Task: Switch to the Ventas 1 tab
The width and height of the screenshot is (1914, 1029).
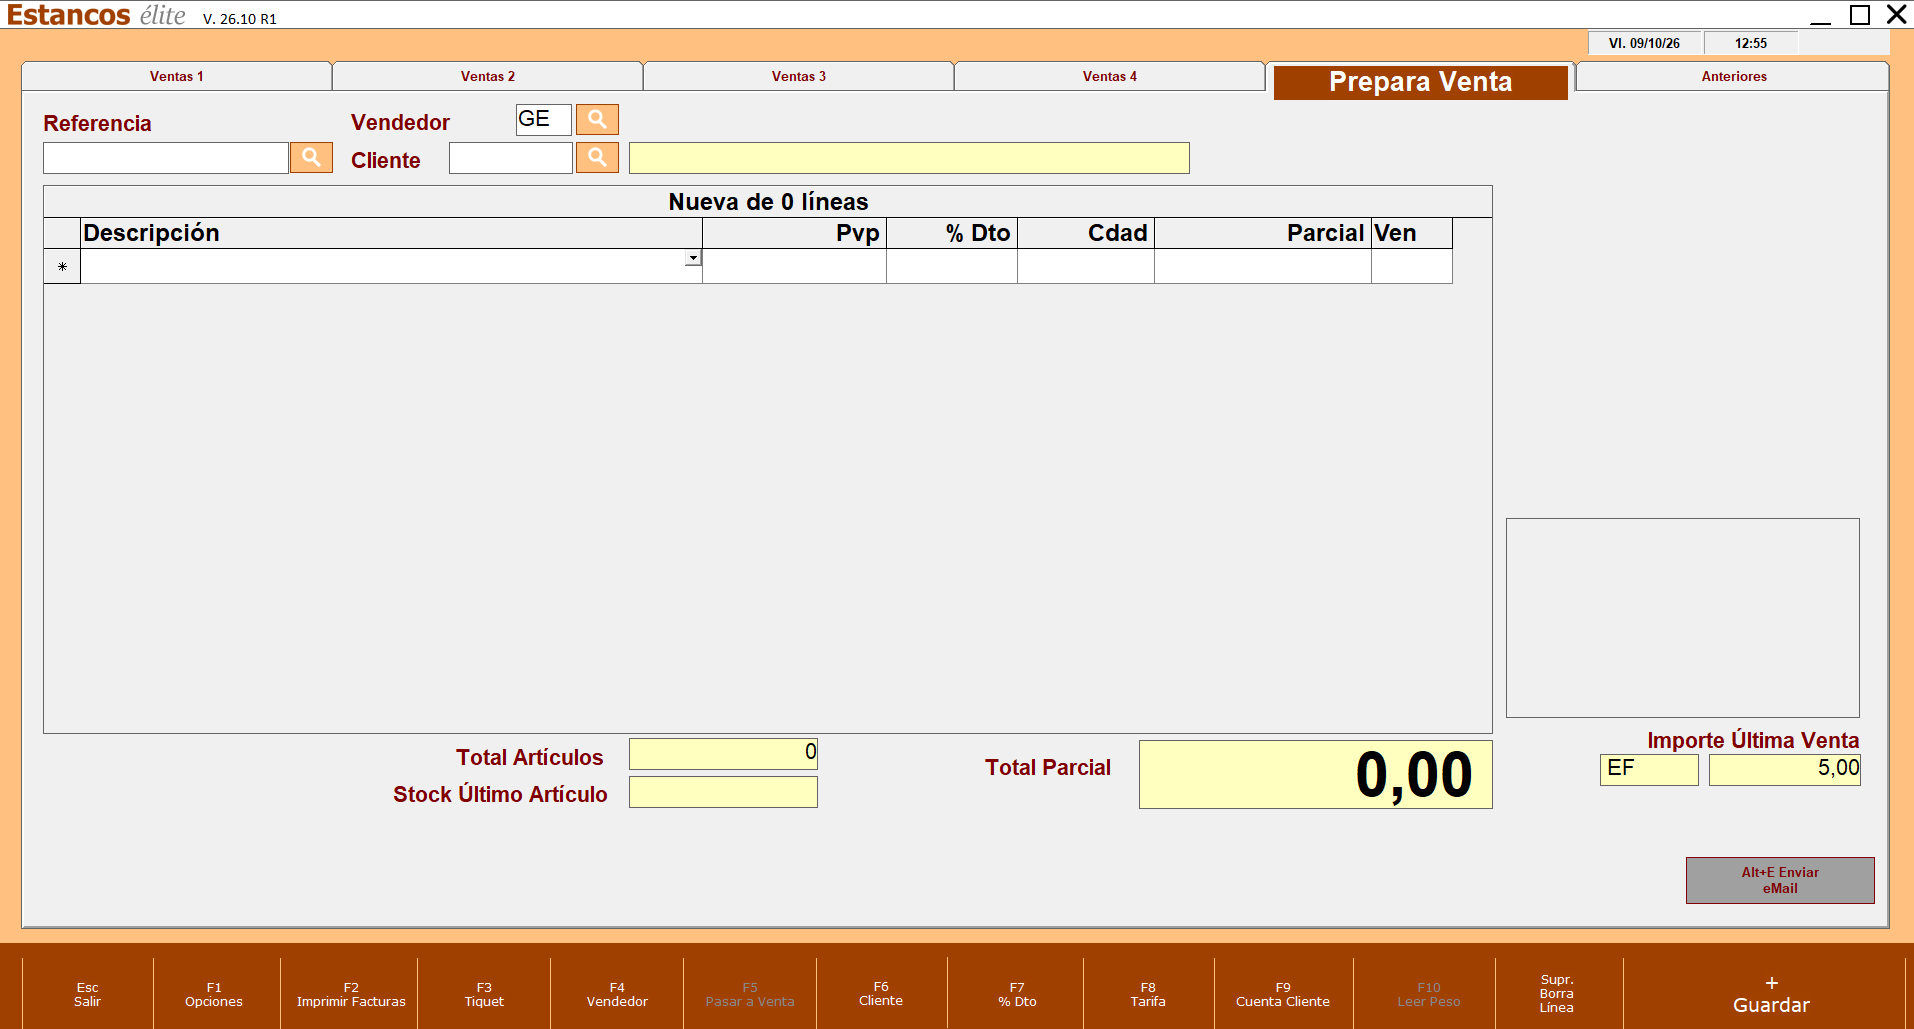Action: (177, 77)
